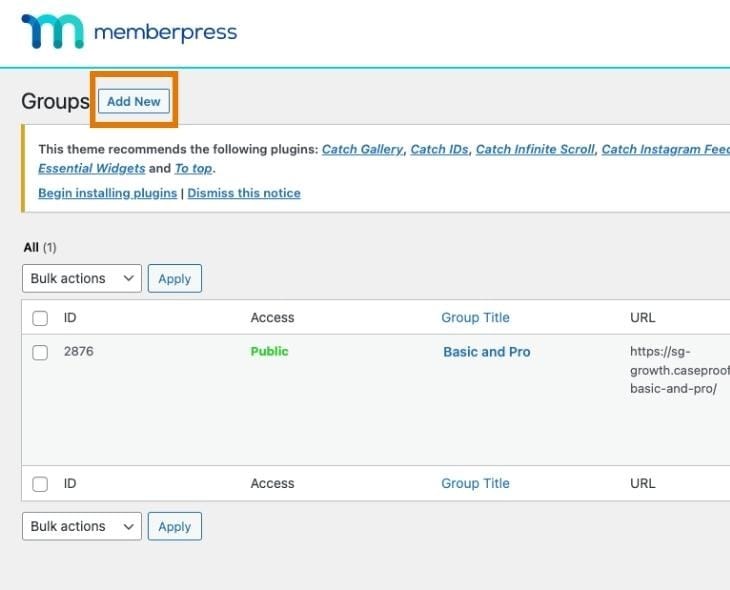Toggle select-all checkbox in table footer
The height and width of the screenshot is (590, 730).
coord(40,484)
